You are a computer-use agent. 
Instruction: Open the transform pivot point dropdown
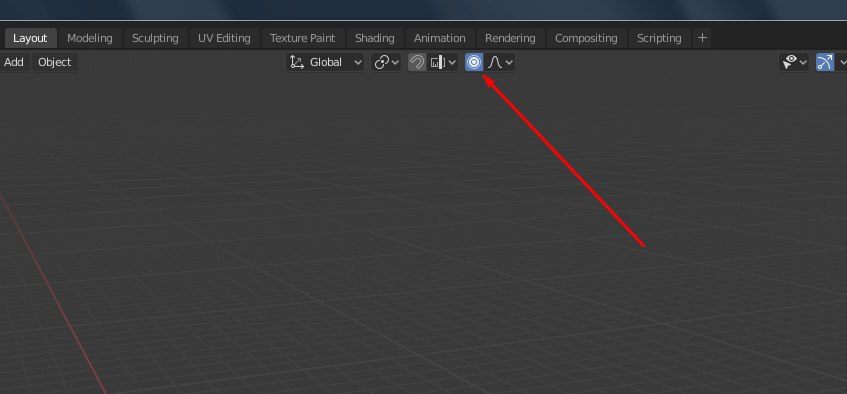tap(387, 62)
